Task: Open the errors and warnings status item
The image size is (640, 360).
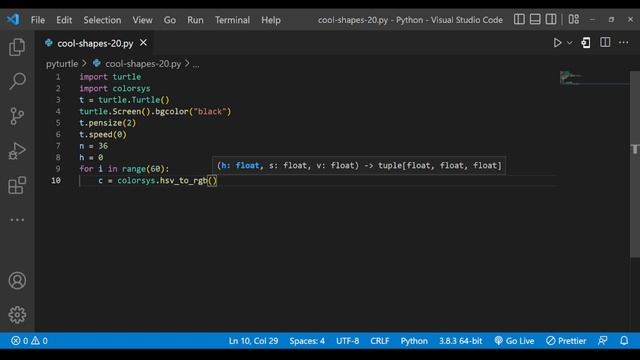Action: (29, 340)
